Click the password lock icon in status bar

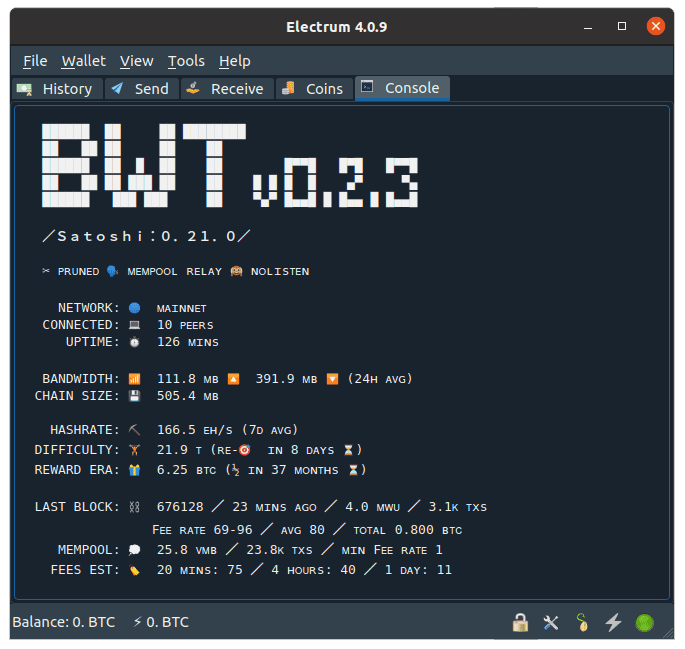[520, 622]
